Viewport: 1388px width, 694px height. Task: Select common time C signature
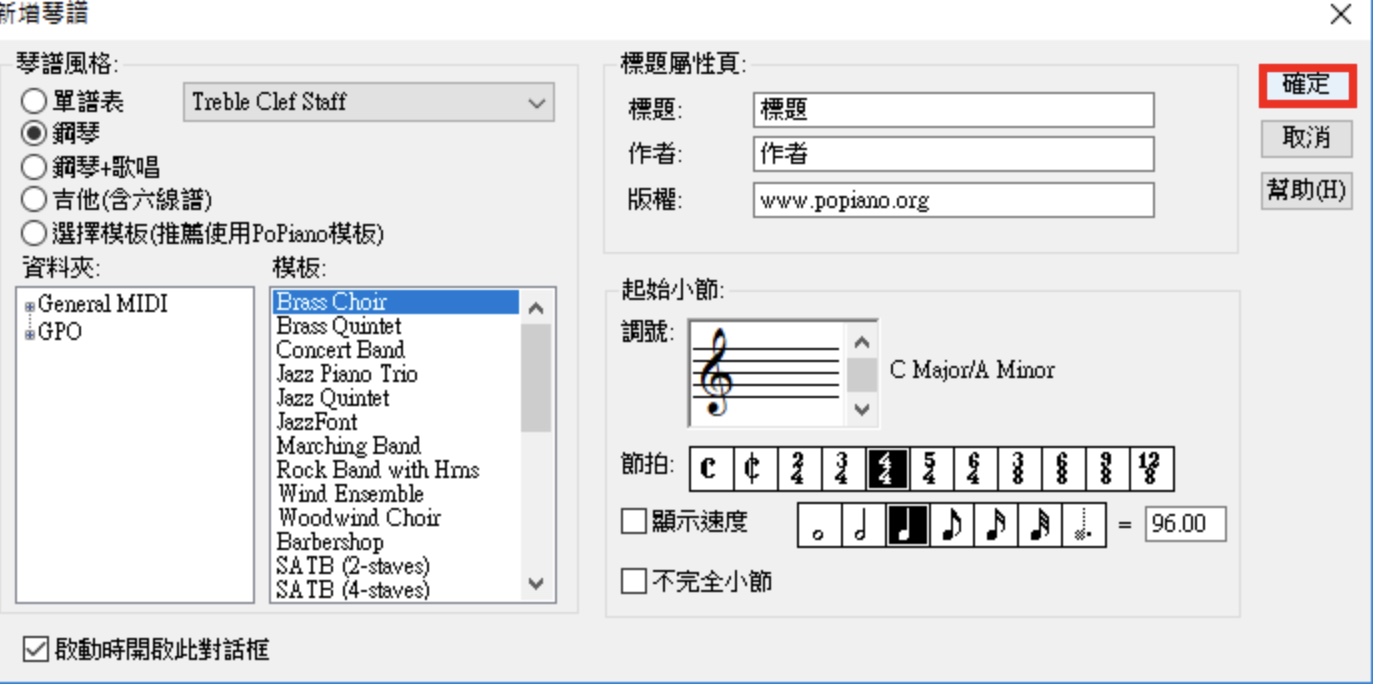tap(711, 468)
